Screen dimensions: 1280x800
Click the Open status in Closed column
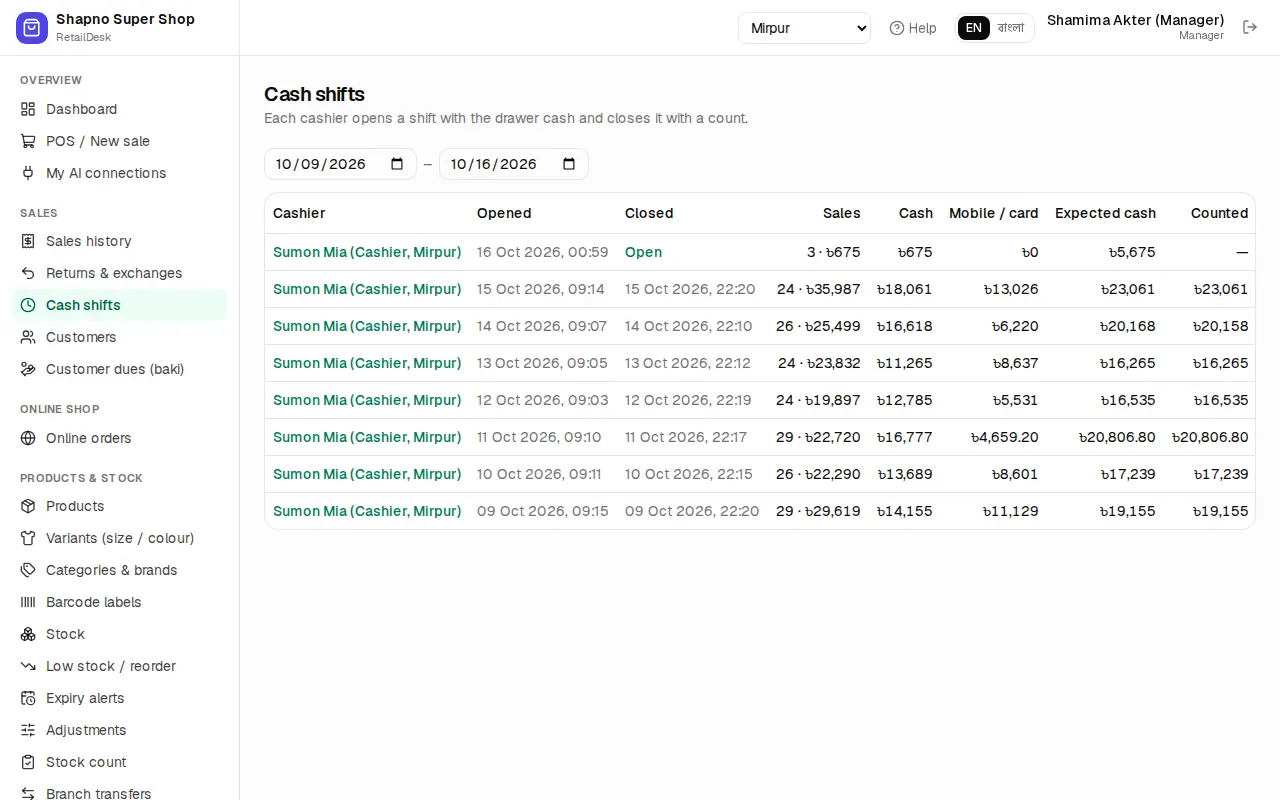(643, 252)
